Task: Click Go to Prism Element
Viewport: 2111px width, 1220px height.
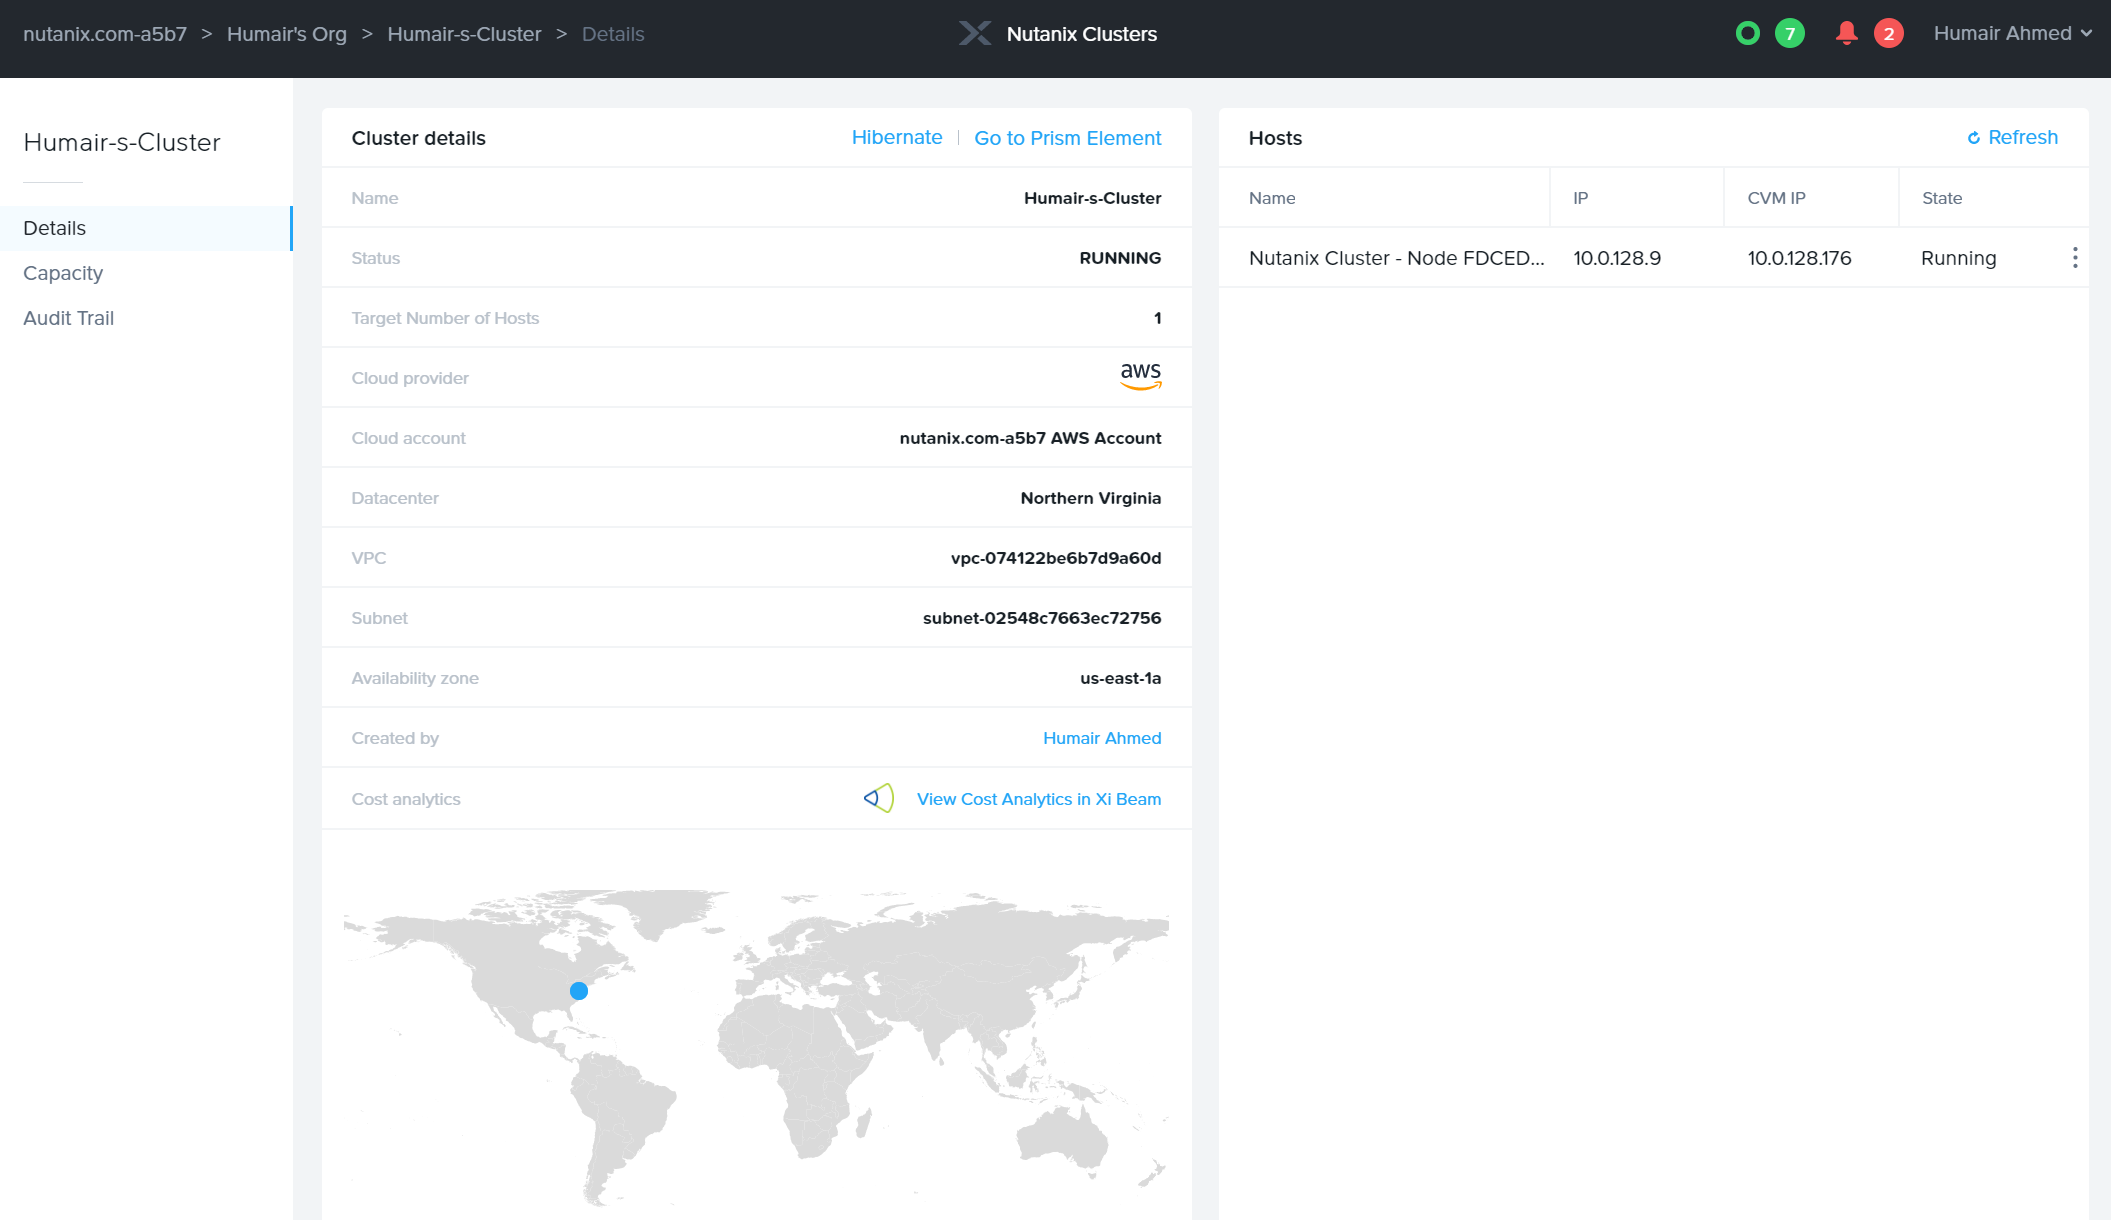Action: click(x=1068, y=138)
